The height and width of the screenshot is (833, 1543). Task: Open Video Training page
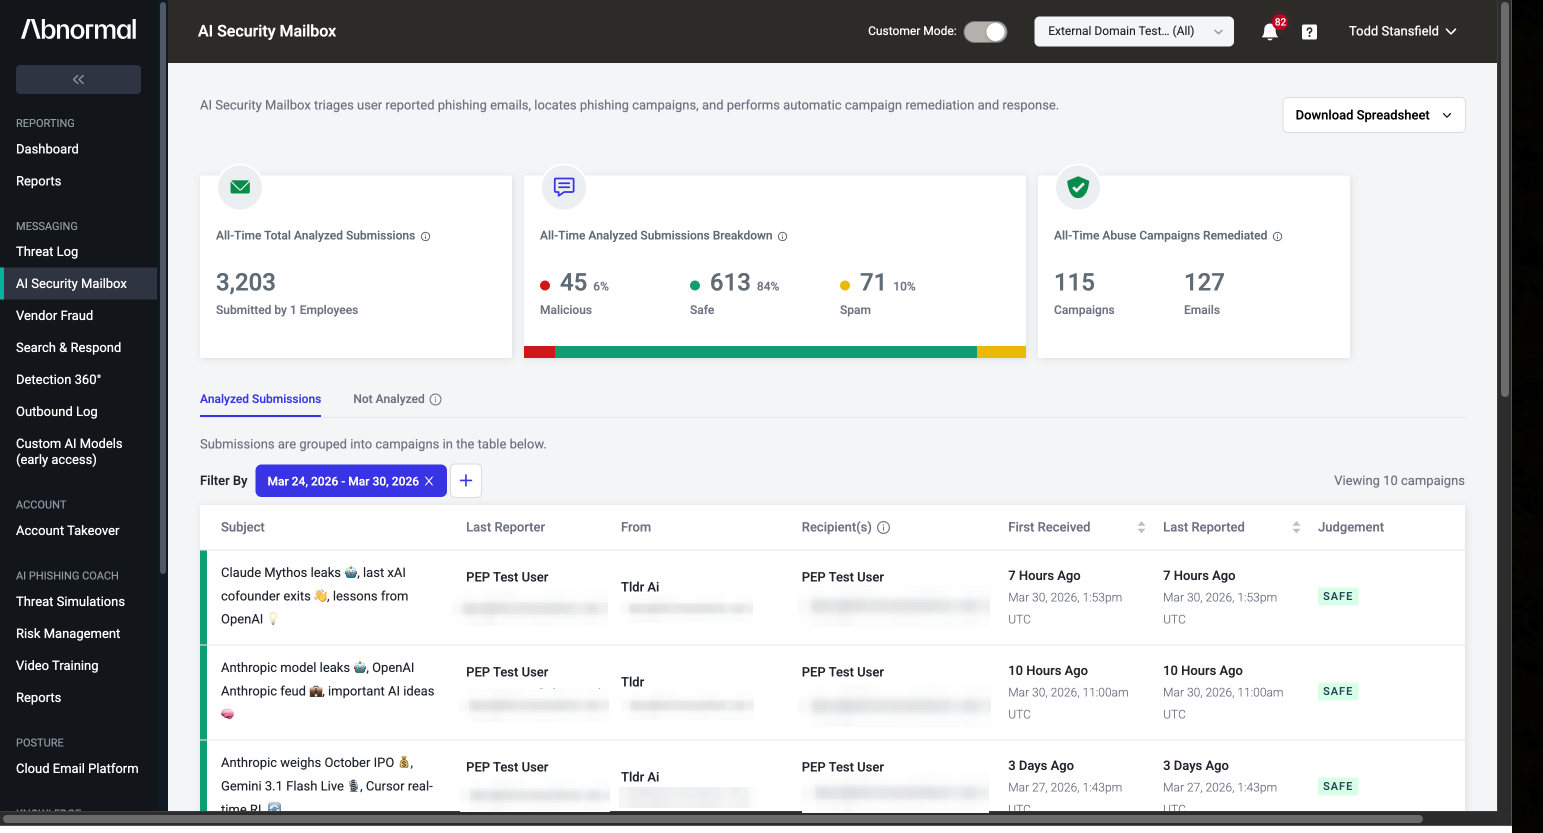[x=57, y=666]
